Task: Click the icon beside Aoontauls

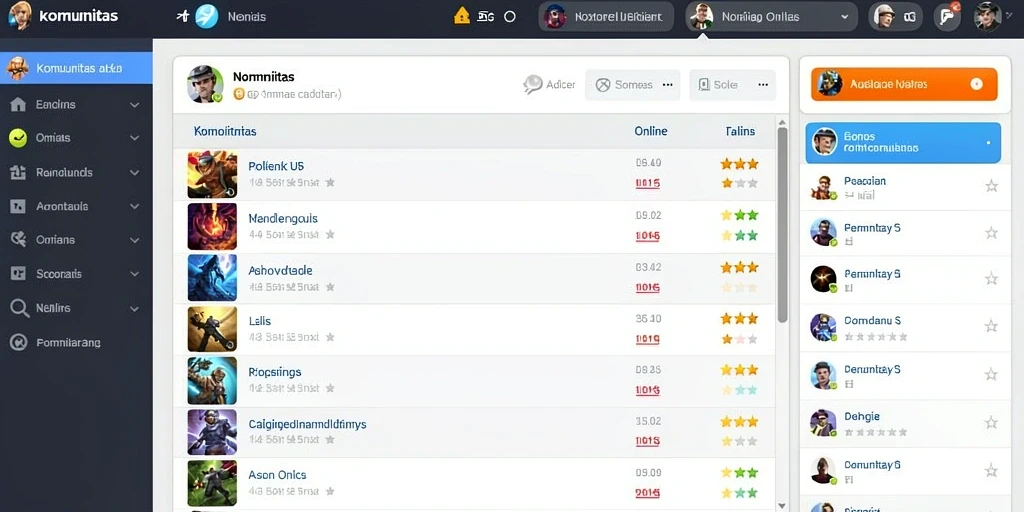Action: click(18, 206)
